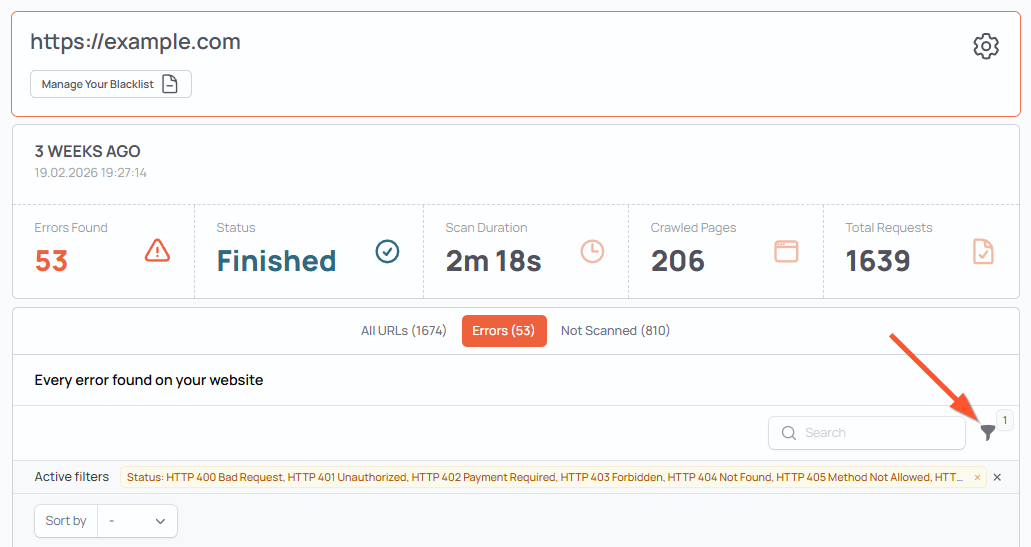Click the https://example.com site heading
The height and width of the screenshot is (547, 1031).
(x=135, y=42)
